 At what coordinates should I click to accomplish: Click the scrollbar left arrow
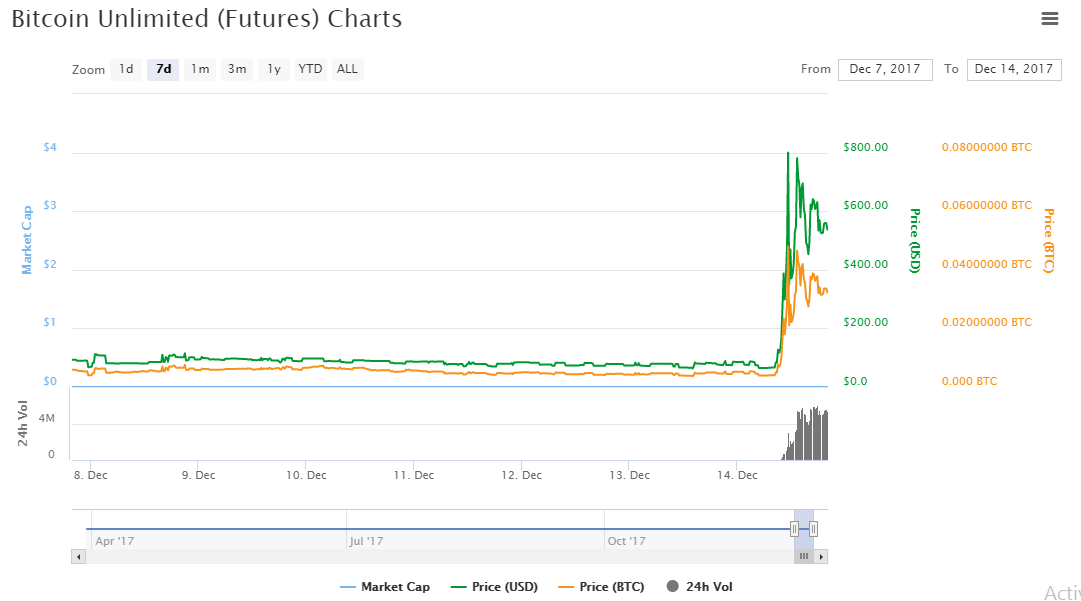(77, 557)
